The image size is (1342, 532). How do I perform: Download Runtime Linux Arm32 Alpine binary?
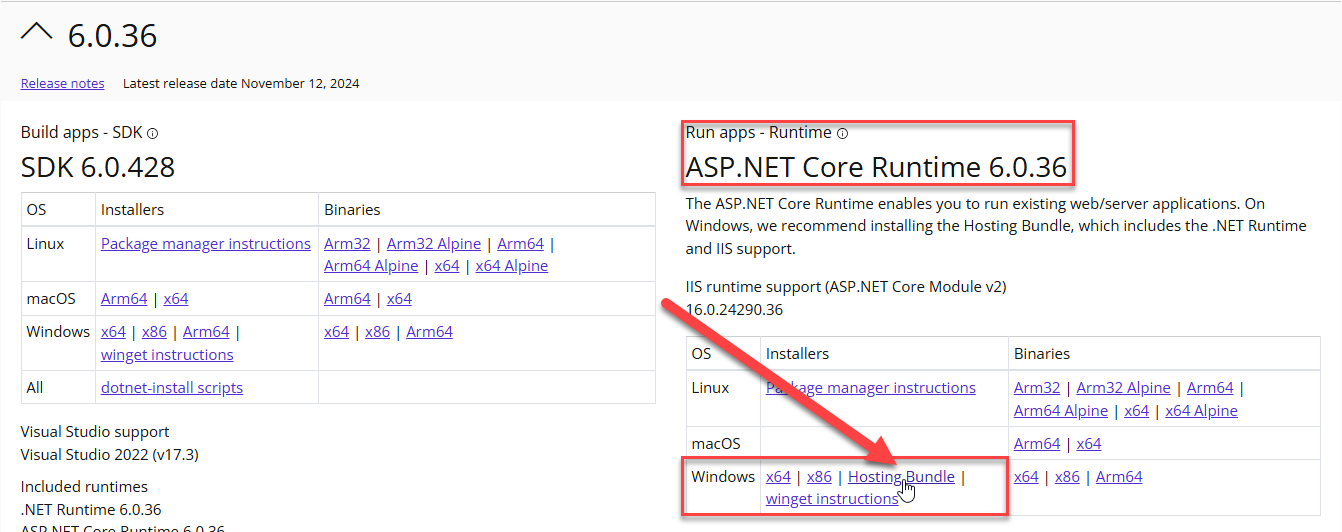[1124, 388]
